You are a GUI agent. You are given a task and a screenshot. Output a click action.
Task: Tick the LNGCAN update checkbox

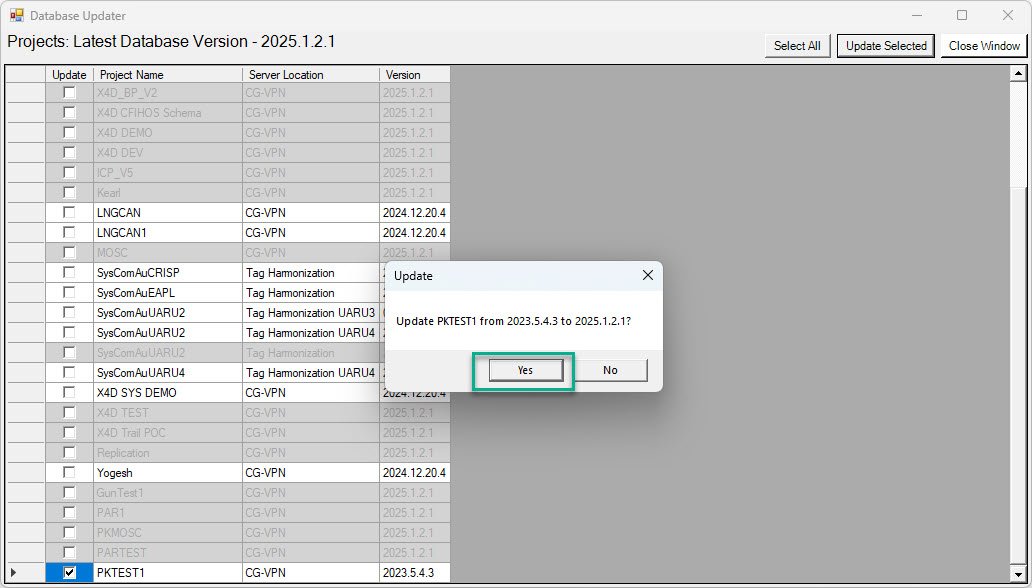(x=69, y=213)
